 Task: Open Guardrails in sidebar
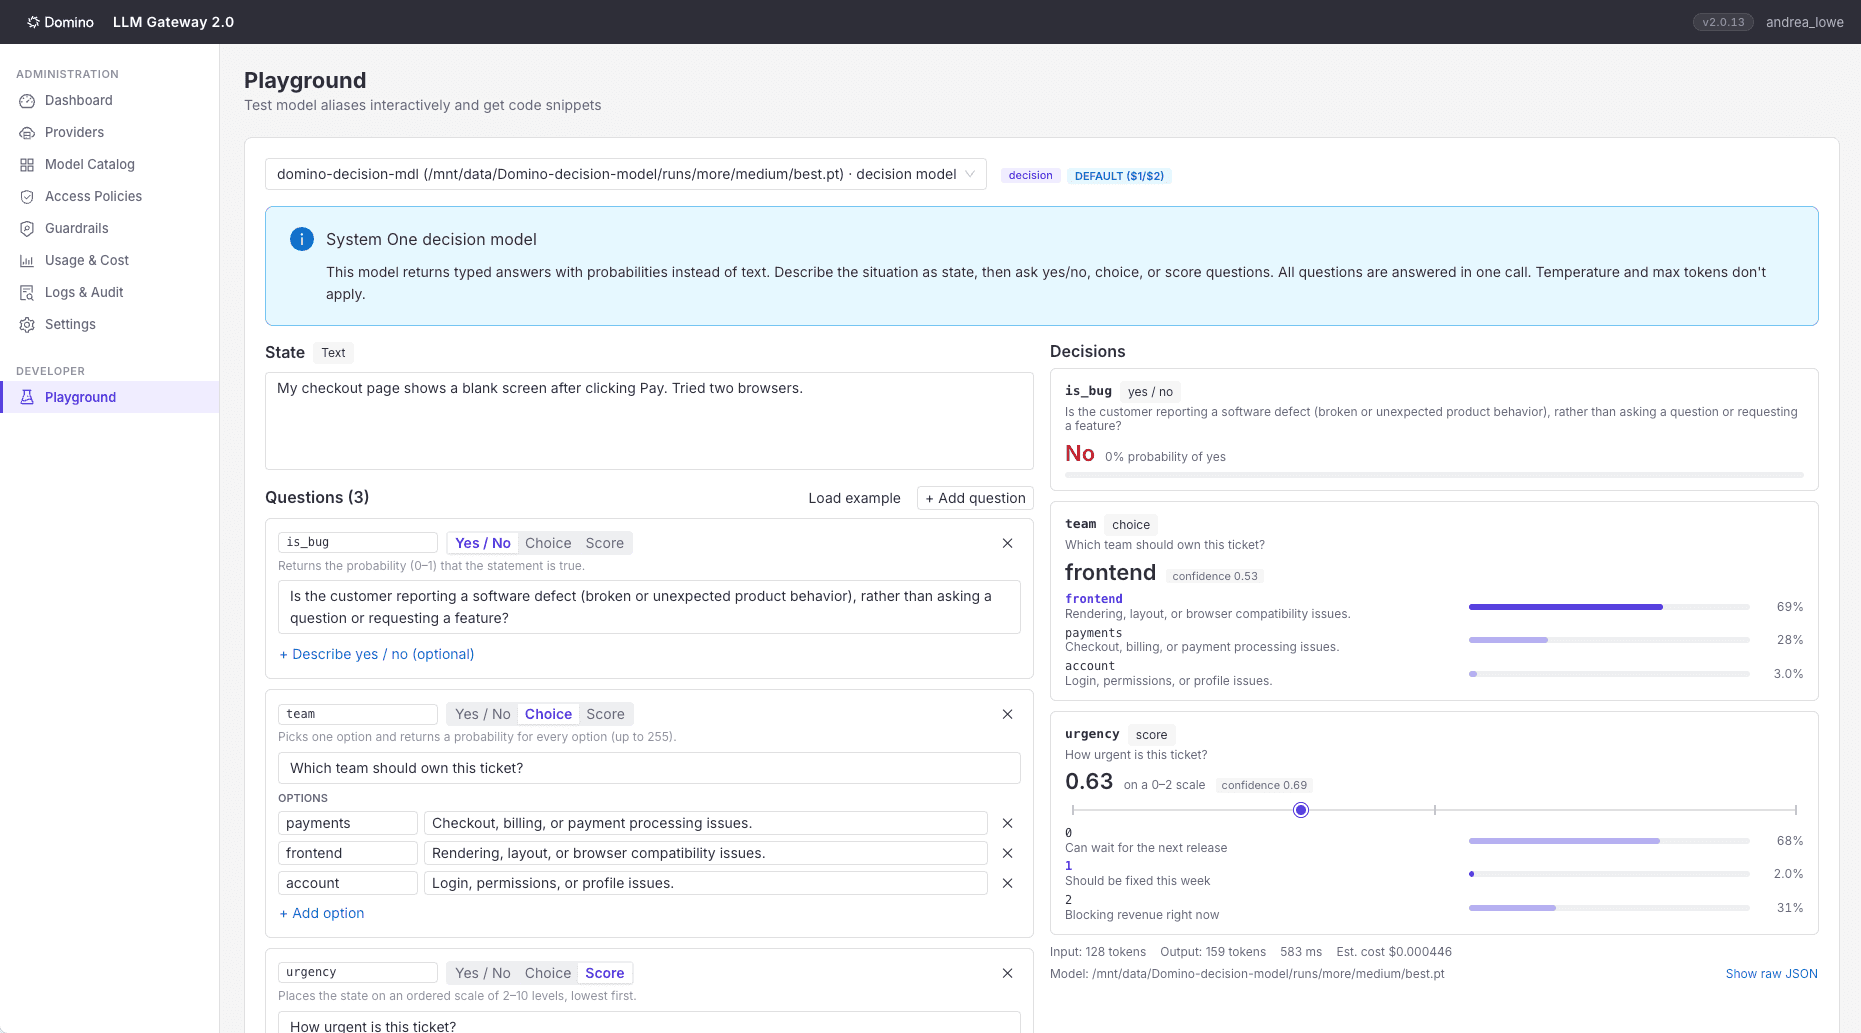click(x=76, y=228)
